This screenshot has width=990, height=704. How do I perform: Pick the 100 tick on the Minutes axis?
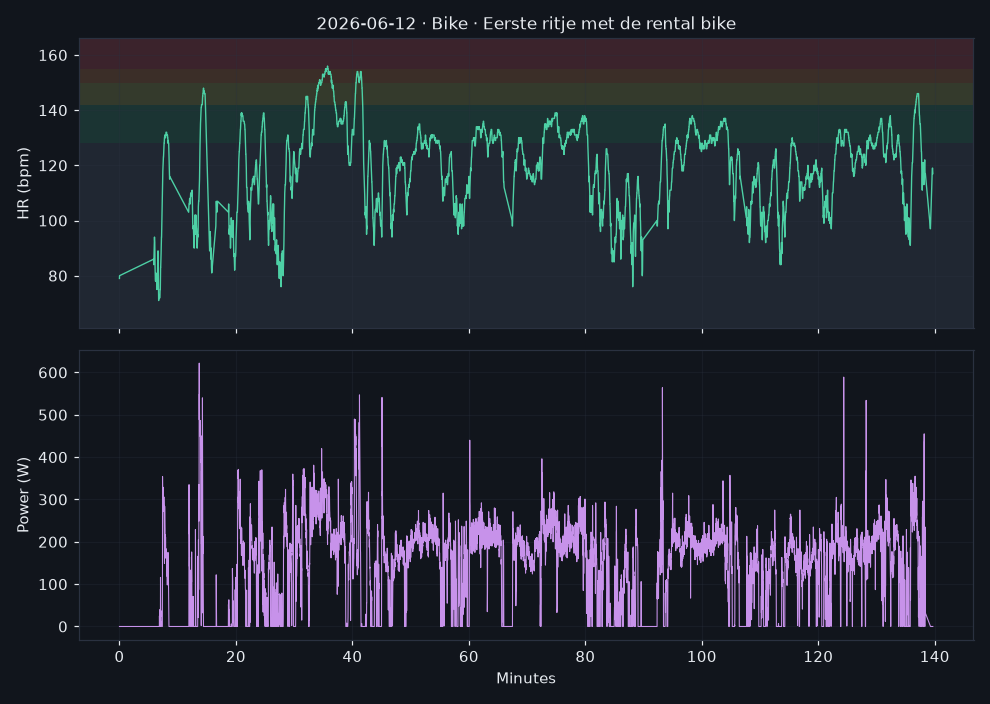coord(702,657)
